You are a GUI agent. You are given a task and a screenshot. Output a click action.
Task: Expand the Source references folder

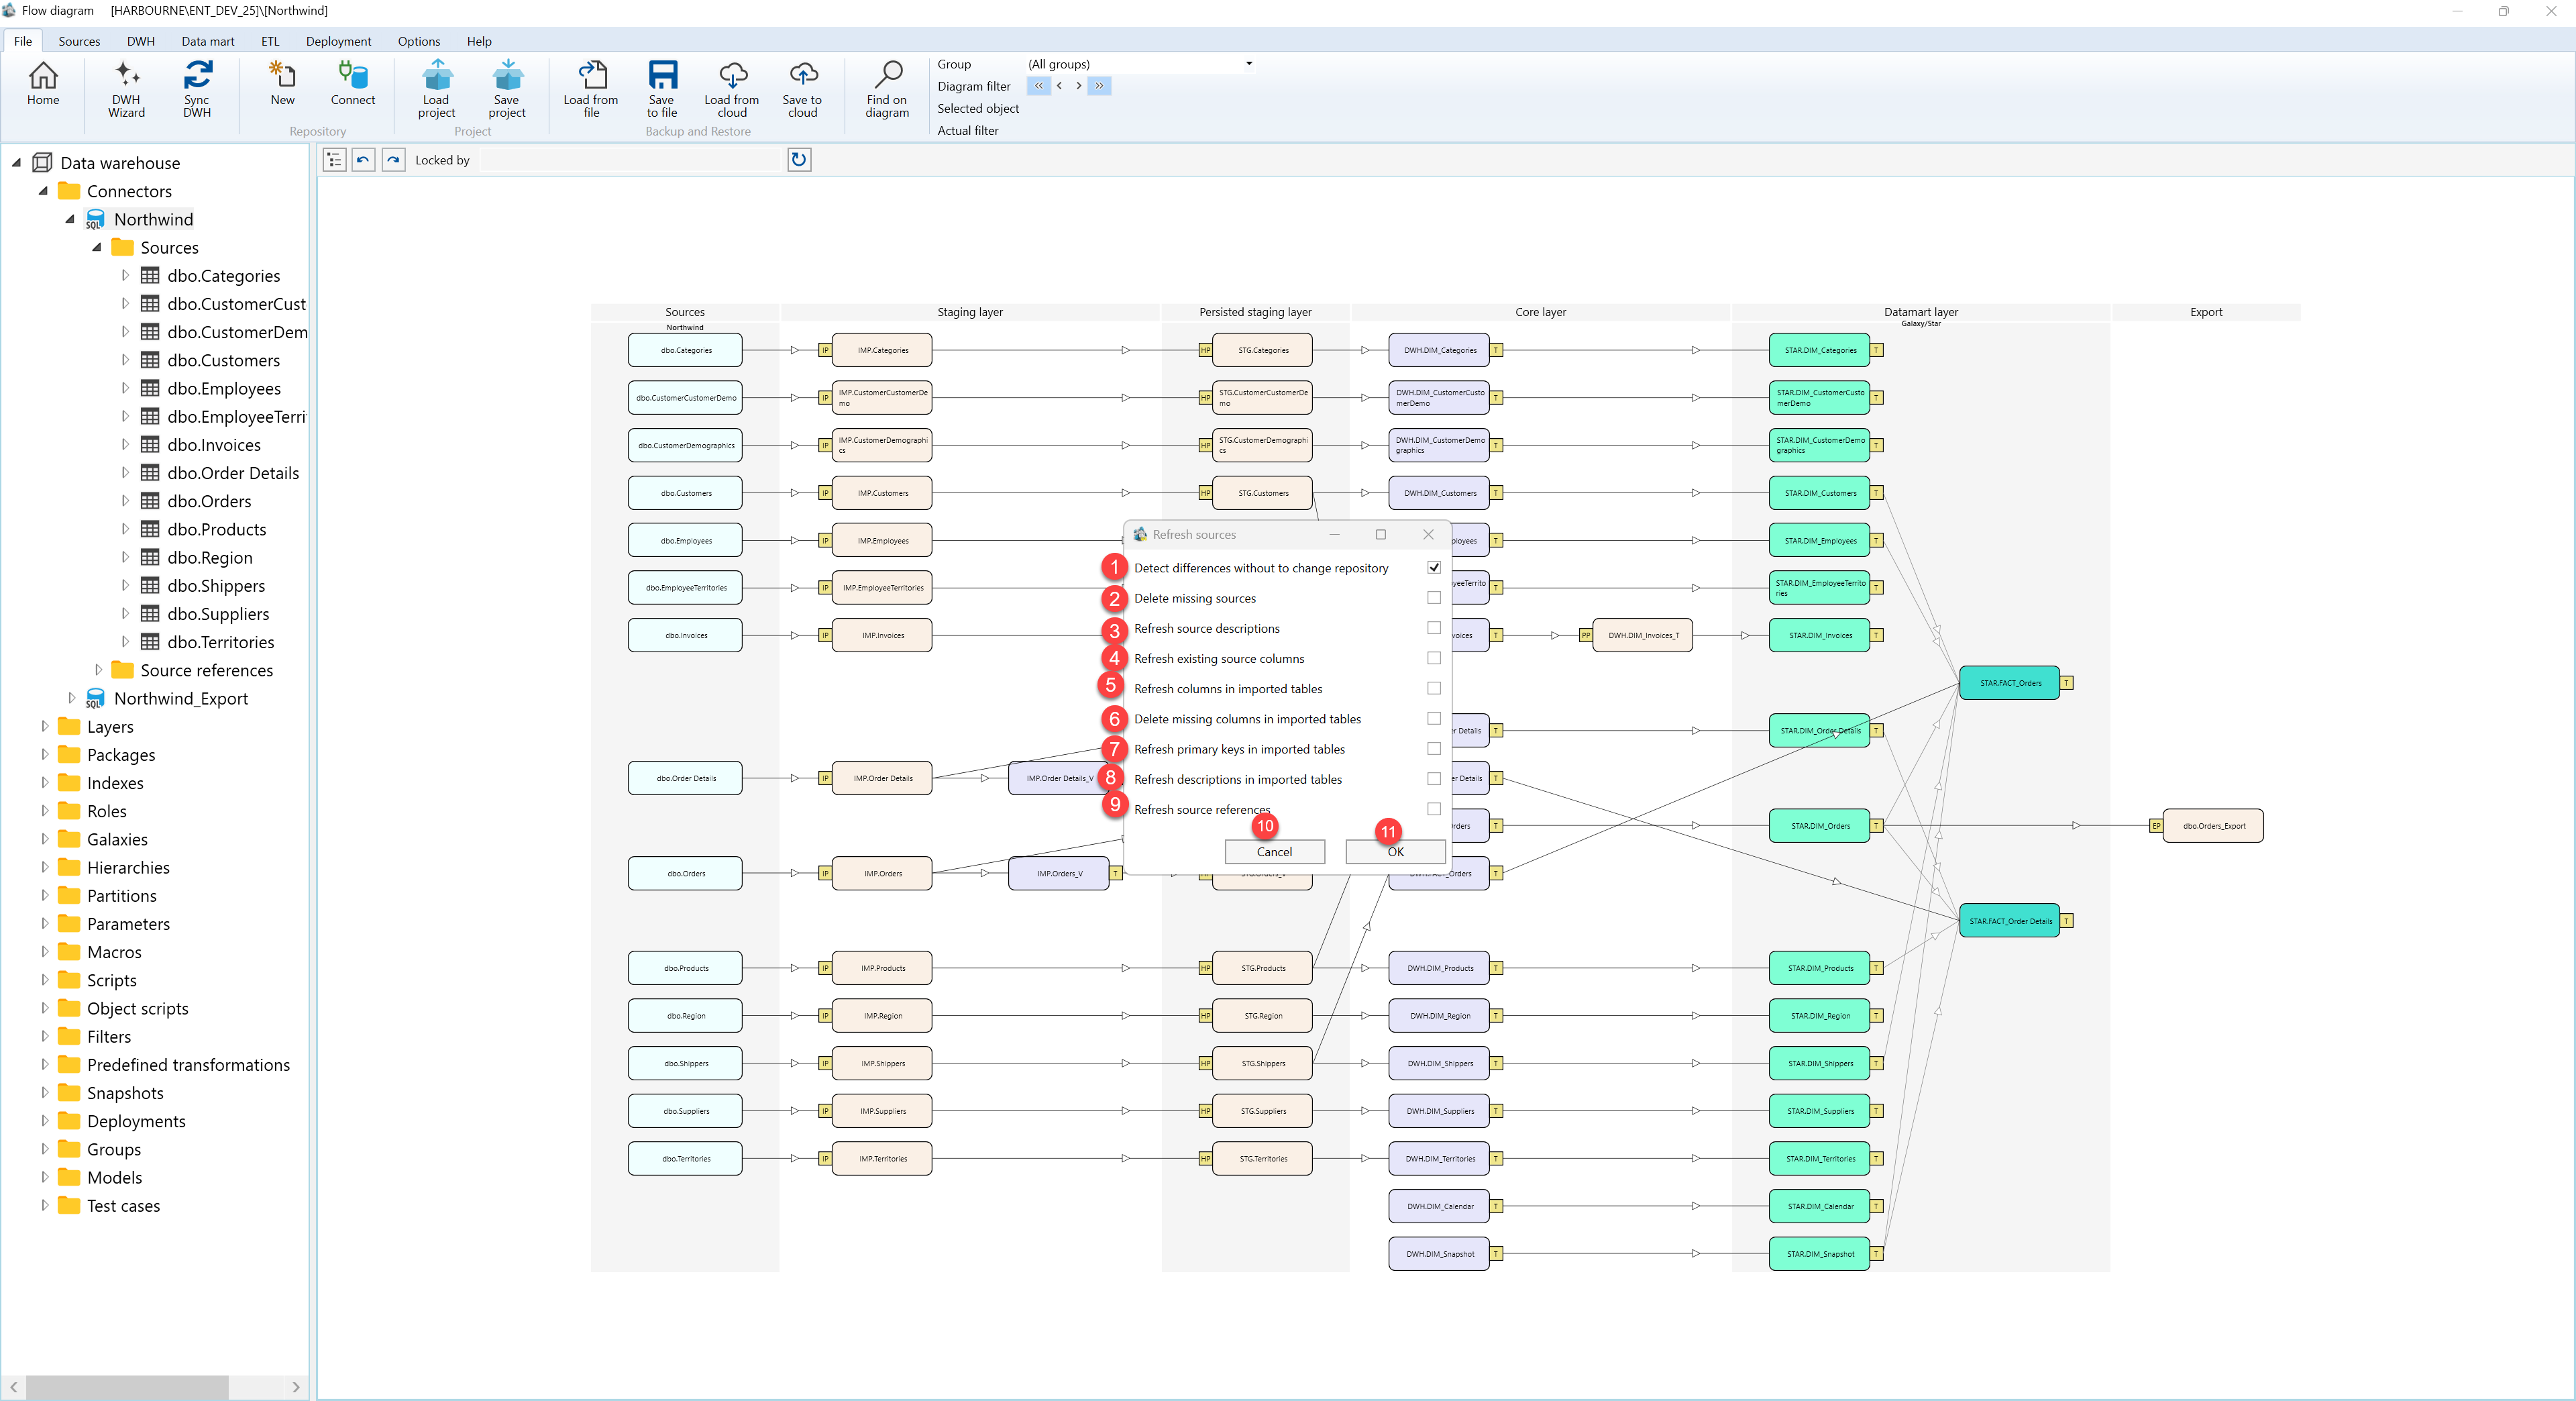point(98,670)
